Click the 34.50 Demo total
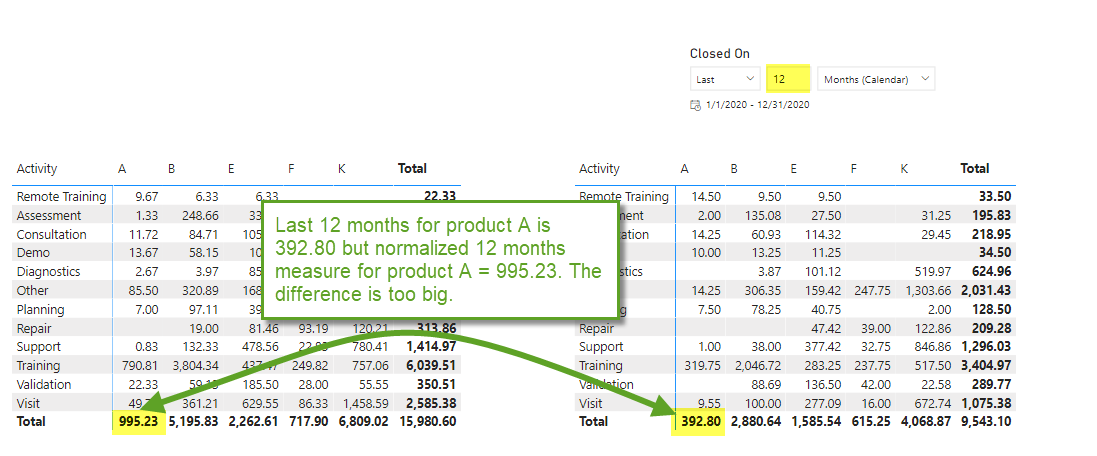This screenshot has height=456, width=1097. coord(996,252)
